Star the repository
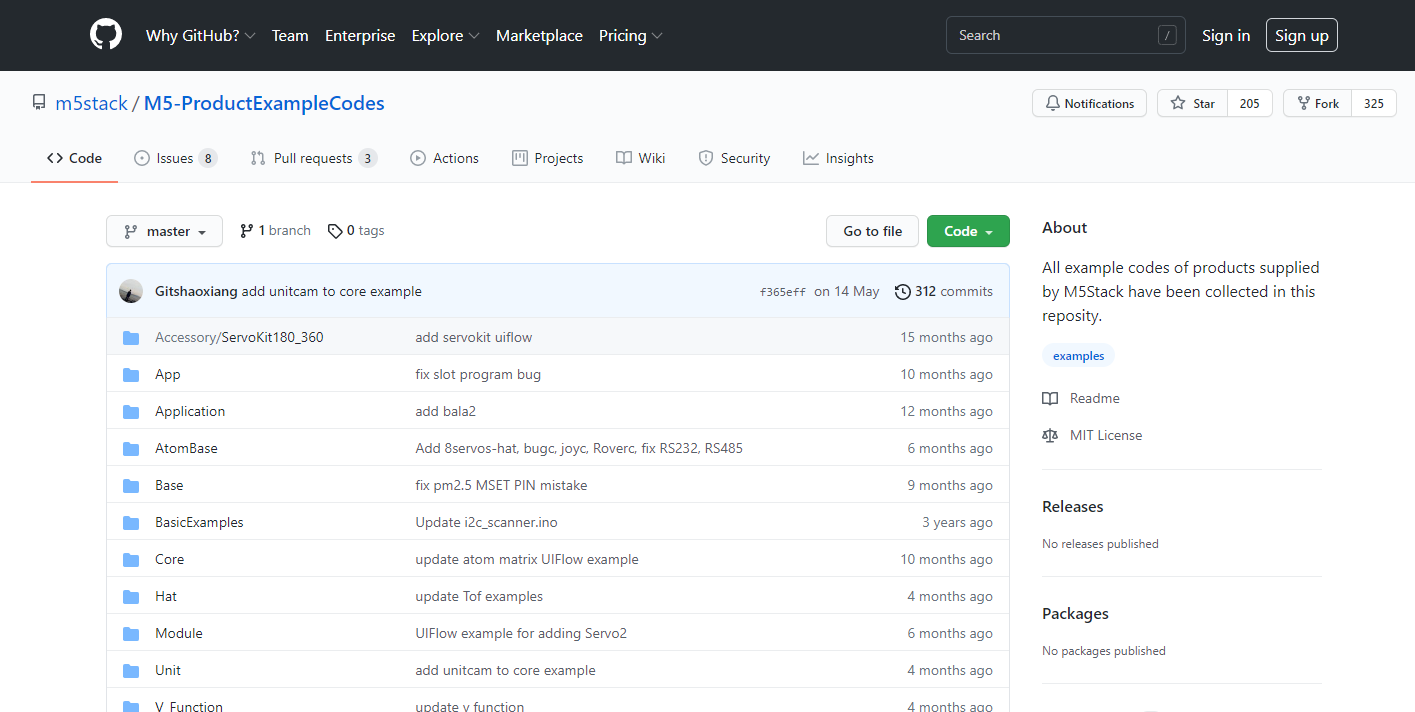1415x712 pixels. 1192,103
